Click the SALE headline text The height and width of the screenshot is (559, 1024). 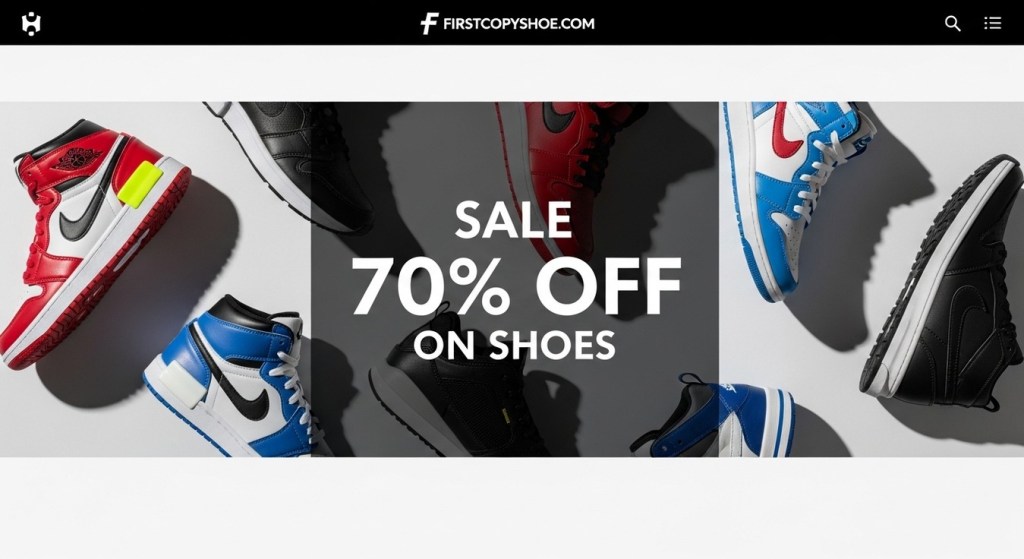[x=513, y=220]
